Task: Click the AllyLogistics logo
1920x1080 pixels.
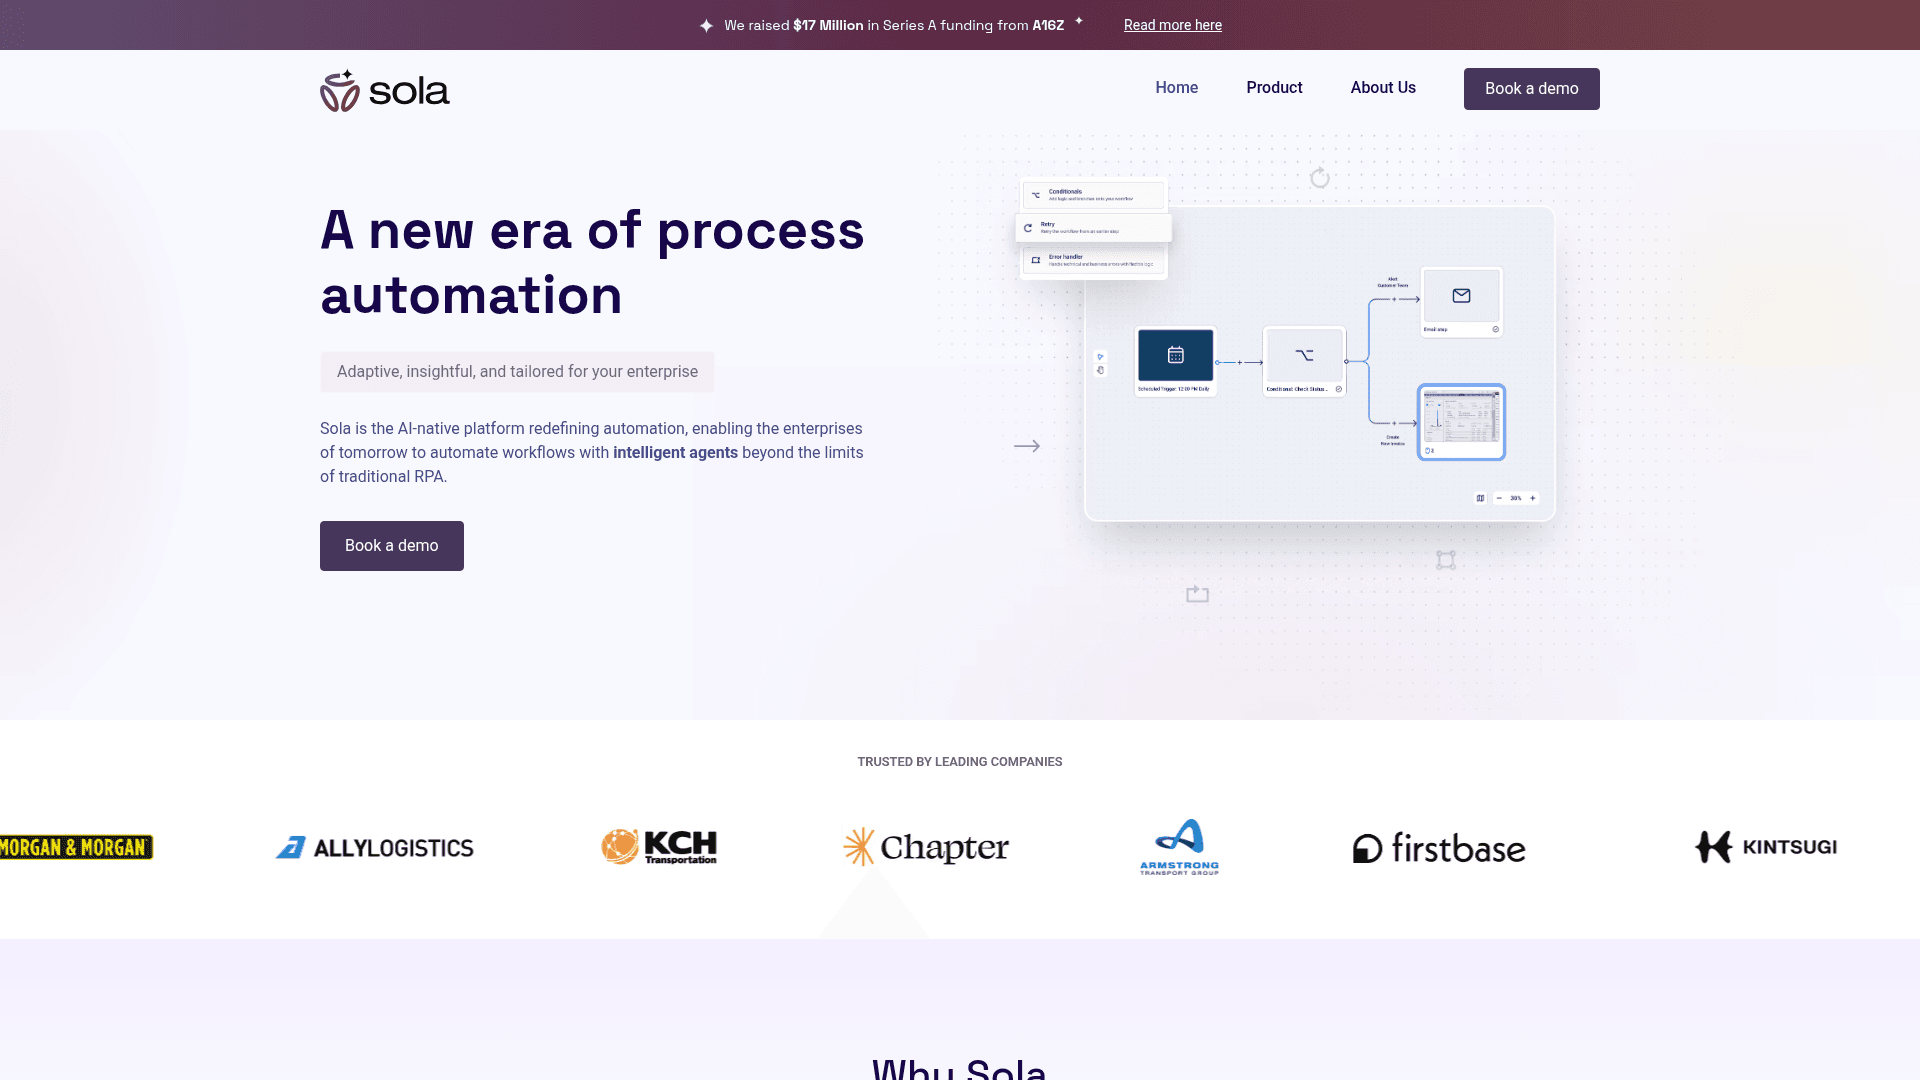Action: (375, 848)
